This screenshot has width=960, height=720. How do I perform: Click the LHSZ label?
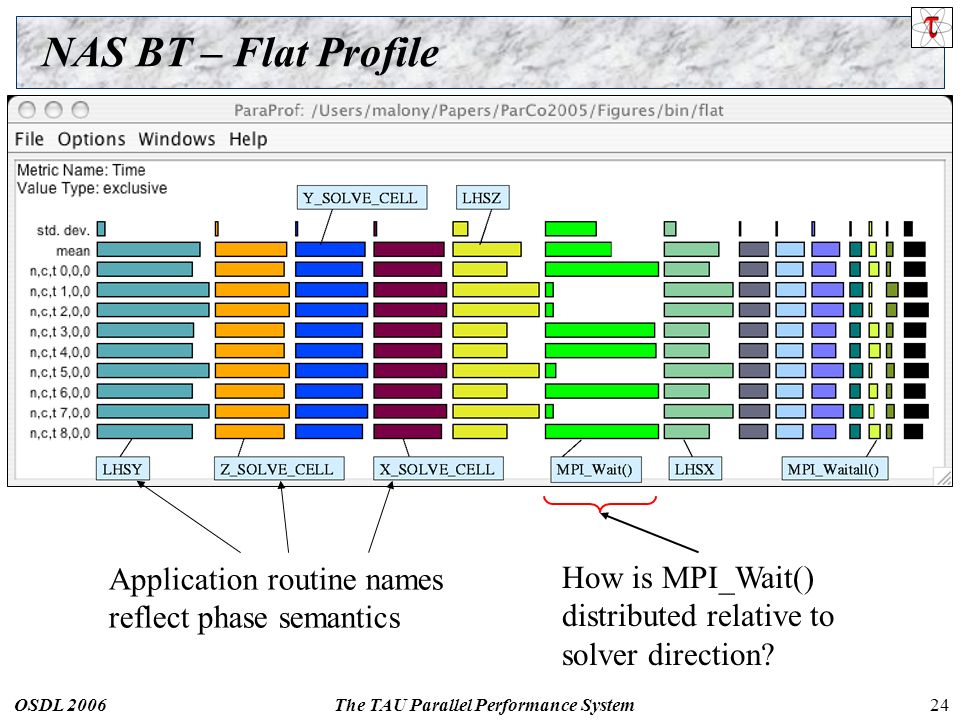(x=482, y=198)
